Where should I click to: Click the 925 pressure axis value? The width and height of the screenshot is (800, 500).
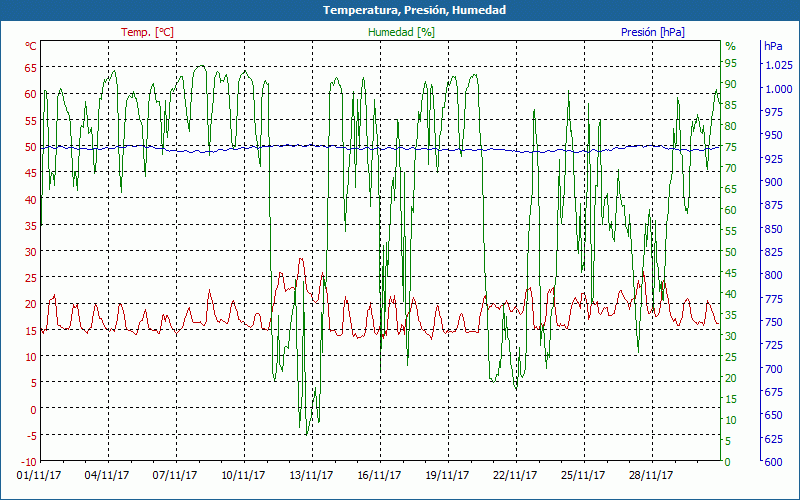[x=774, y=159]
